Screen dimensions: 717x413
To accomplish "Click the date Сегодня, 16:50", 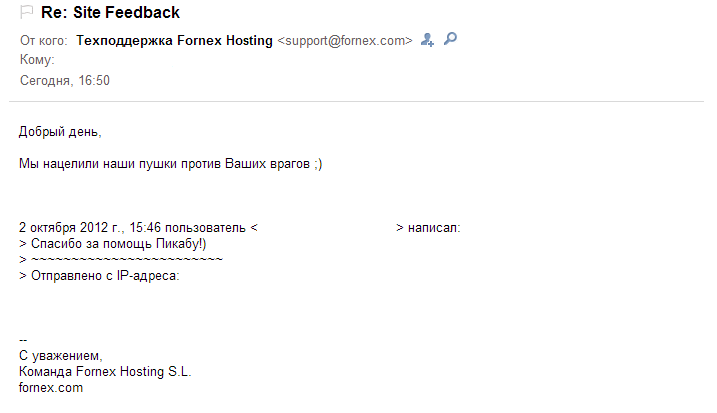I will coord(65,81).
